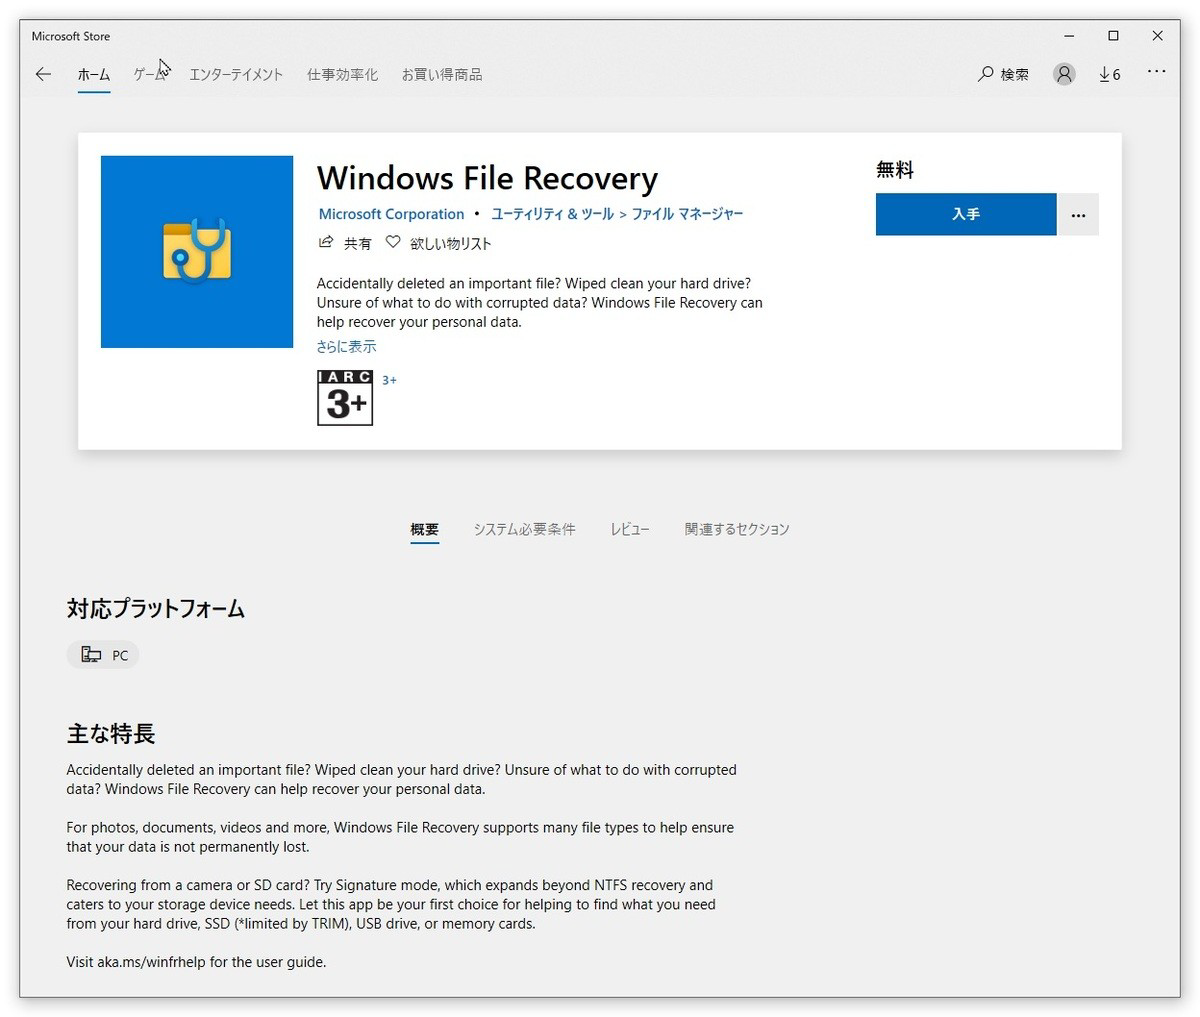Viewport: 1200px width, 1017px height.
Task: Click the 入手 button to get the app
Action: 965,214
